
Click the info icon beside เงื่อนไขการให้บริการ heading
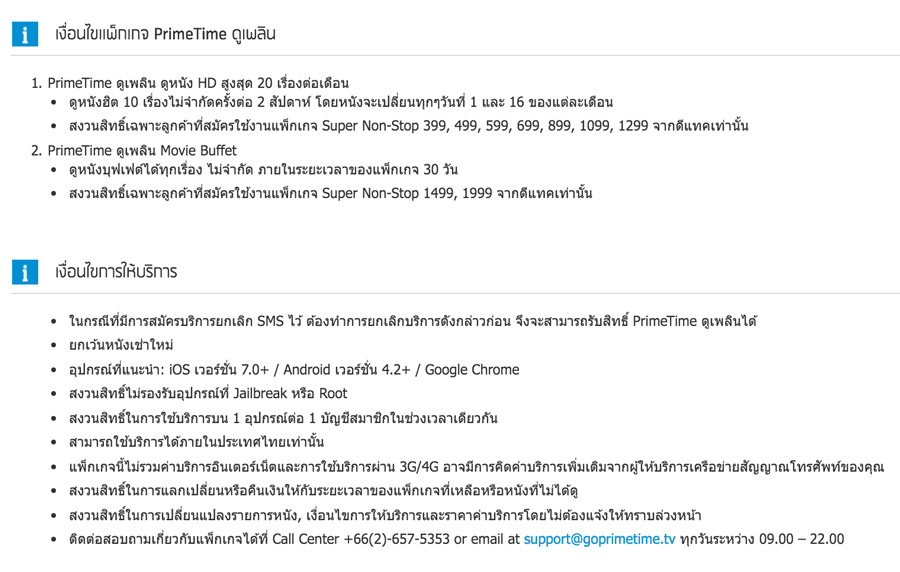click(25, 272)
